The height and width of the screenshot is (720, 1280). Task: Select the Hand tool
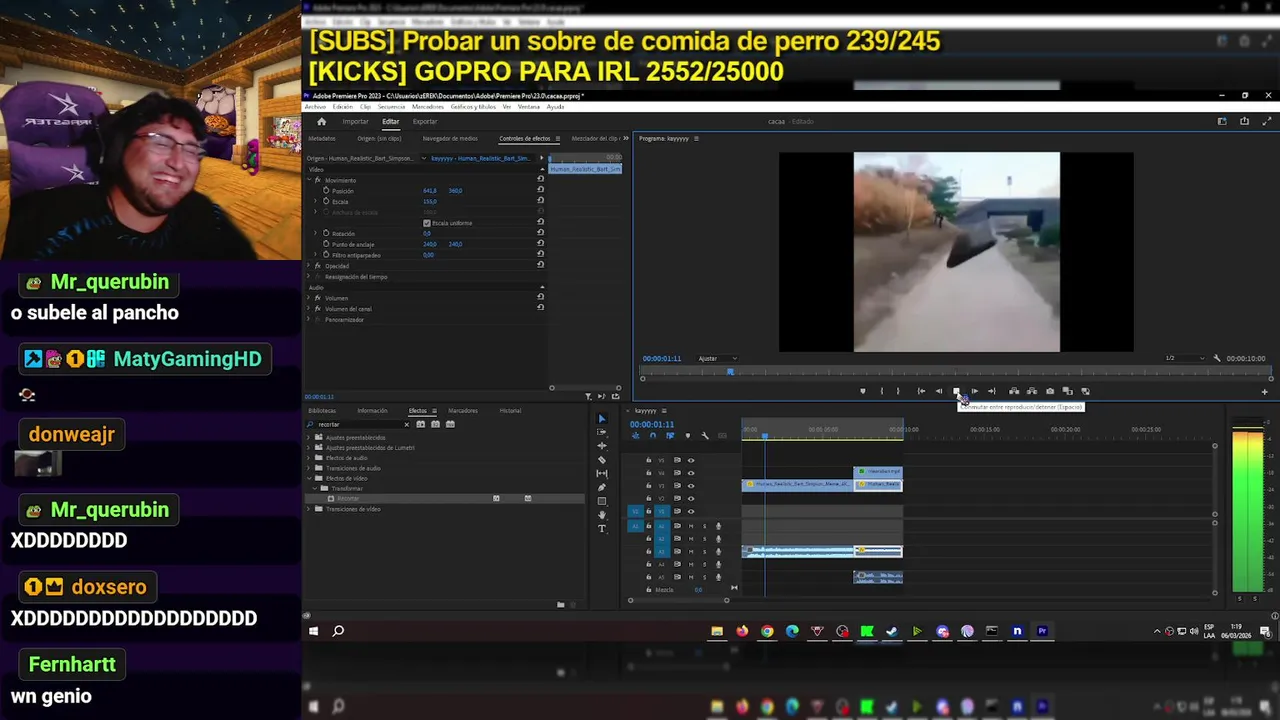click(x=601, y=515)
